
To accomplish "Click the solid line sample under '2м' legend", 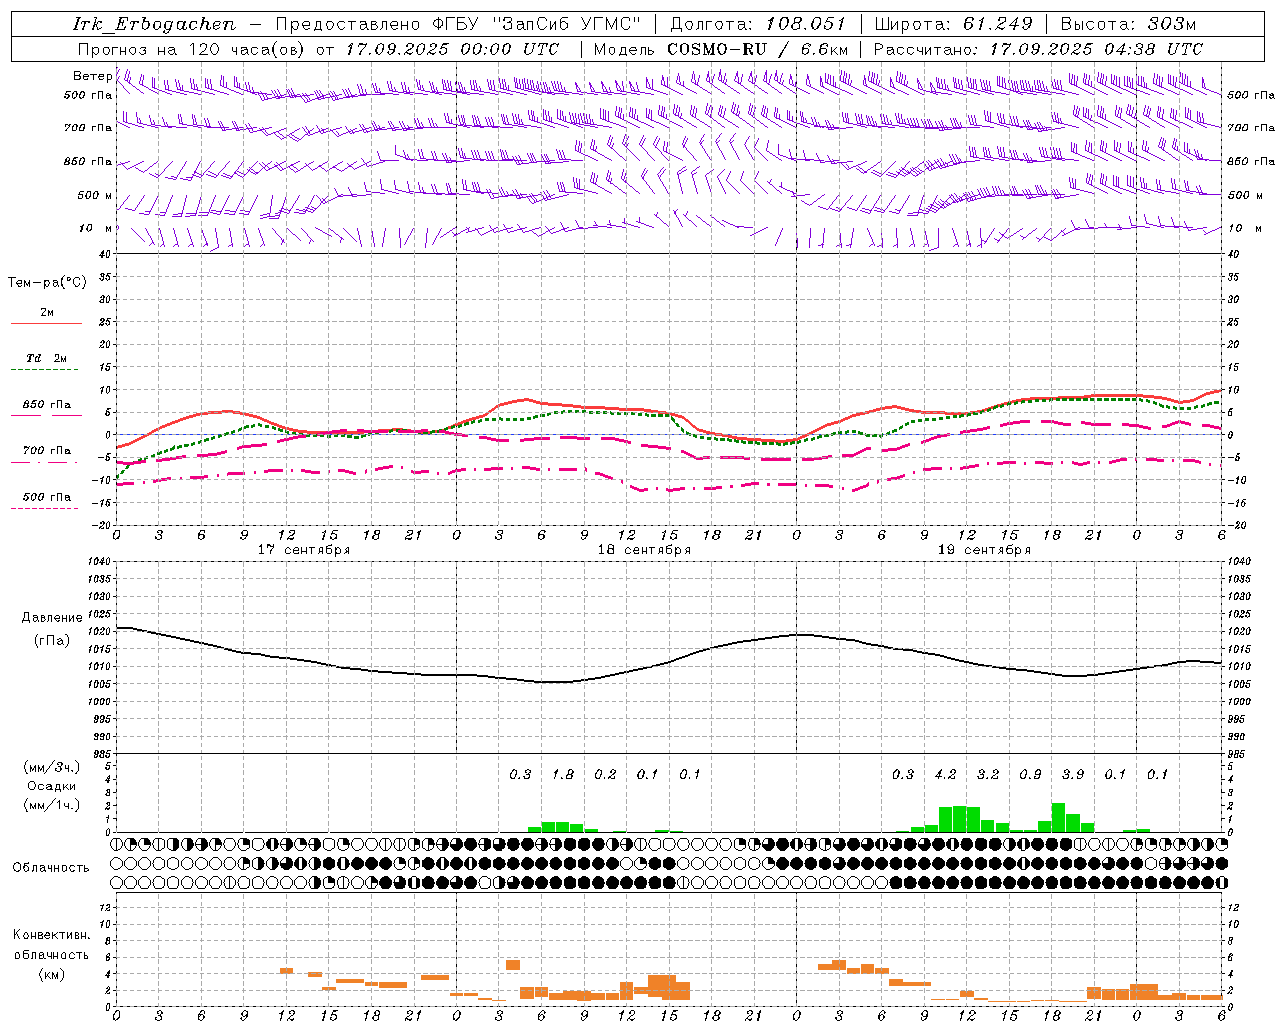I will 46,323.
